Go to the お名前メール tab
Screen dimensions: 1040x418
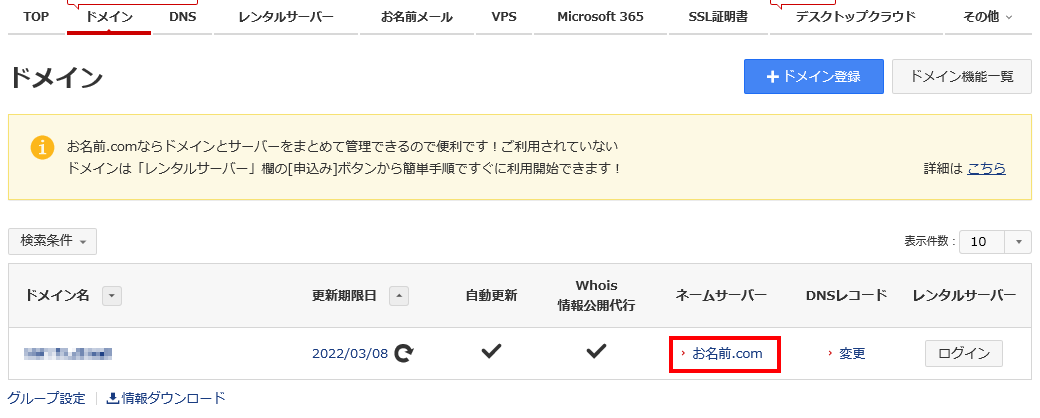click(x=417, y=17)
